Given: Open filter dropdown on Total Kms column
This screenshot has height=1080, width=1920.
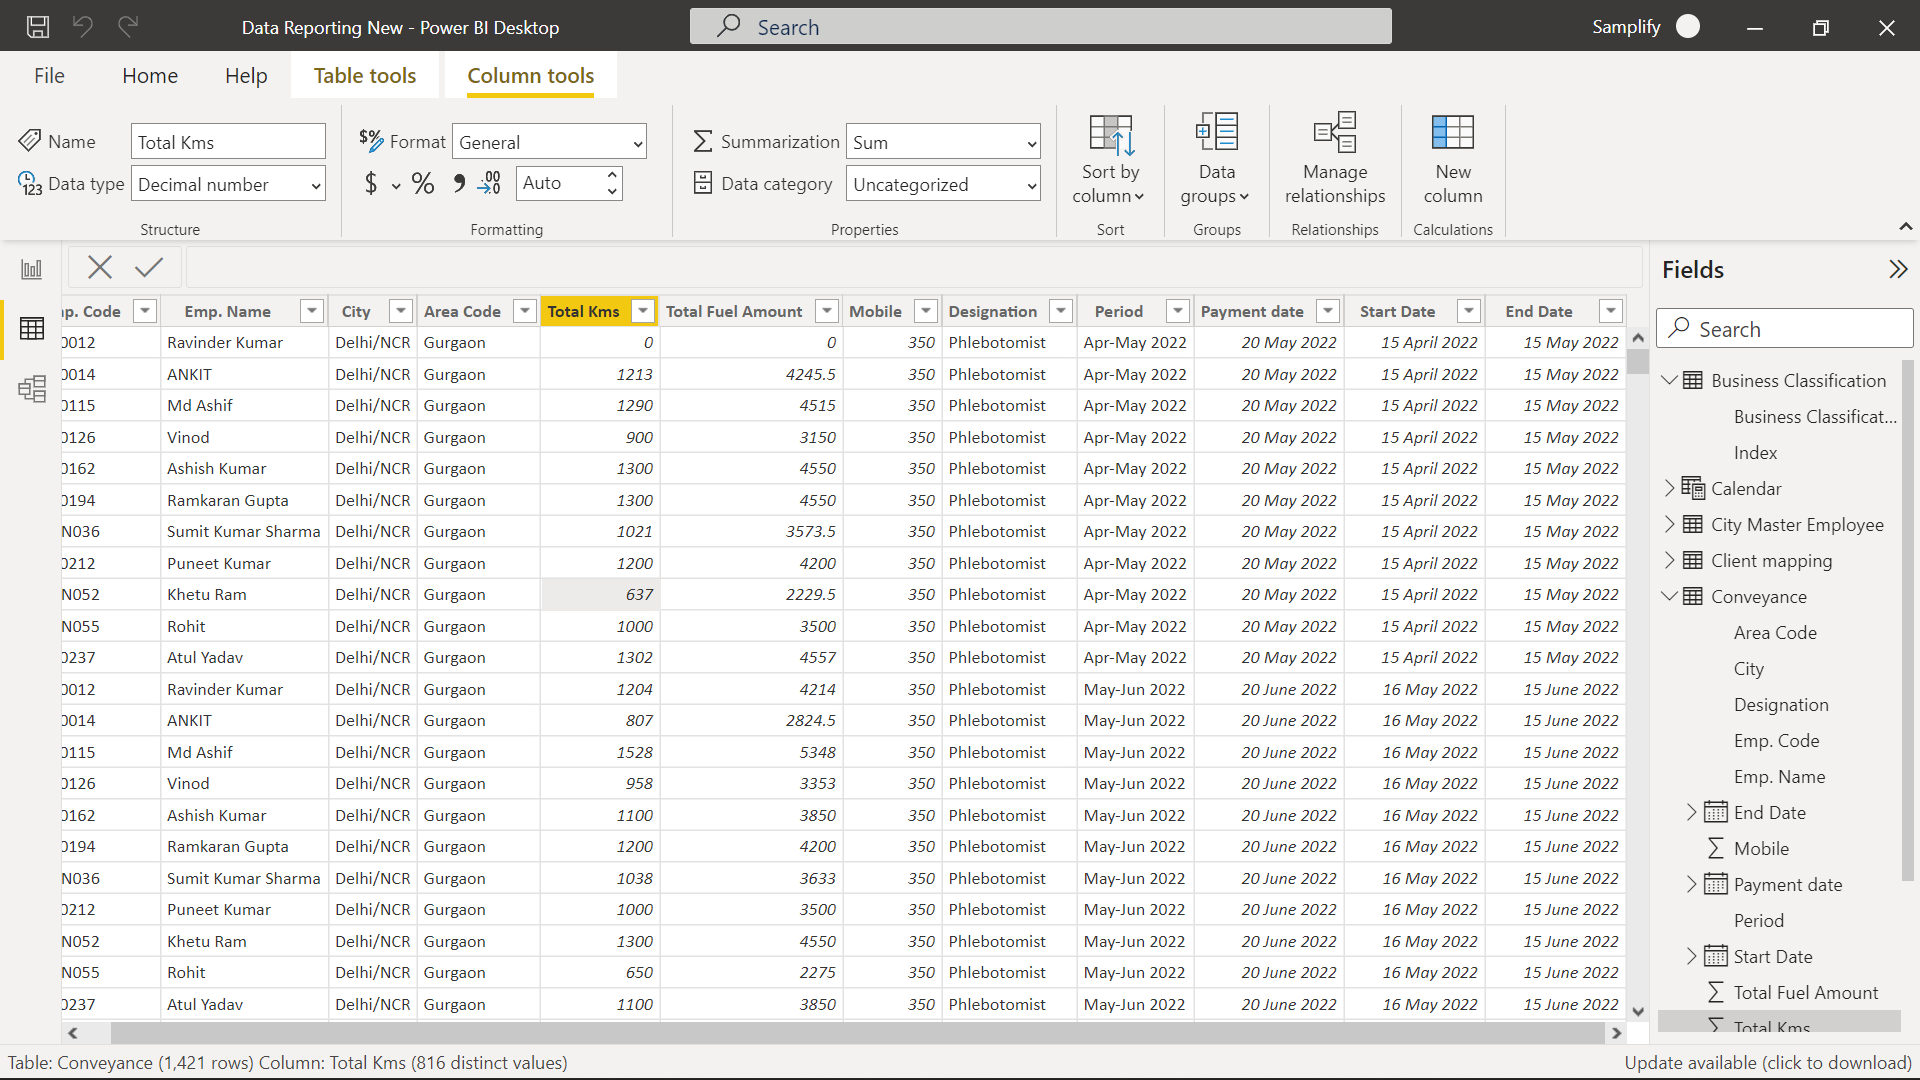Looking at the screenshot, I should click(643, 311).
